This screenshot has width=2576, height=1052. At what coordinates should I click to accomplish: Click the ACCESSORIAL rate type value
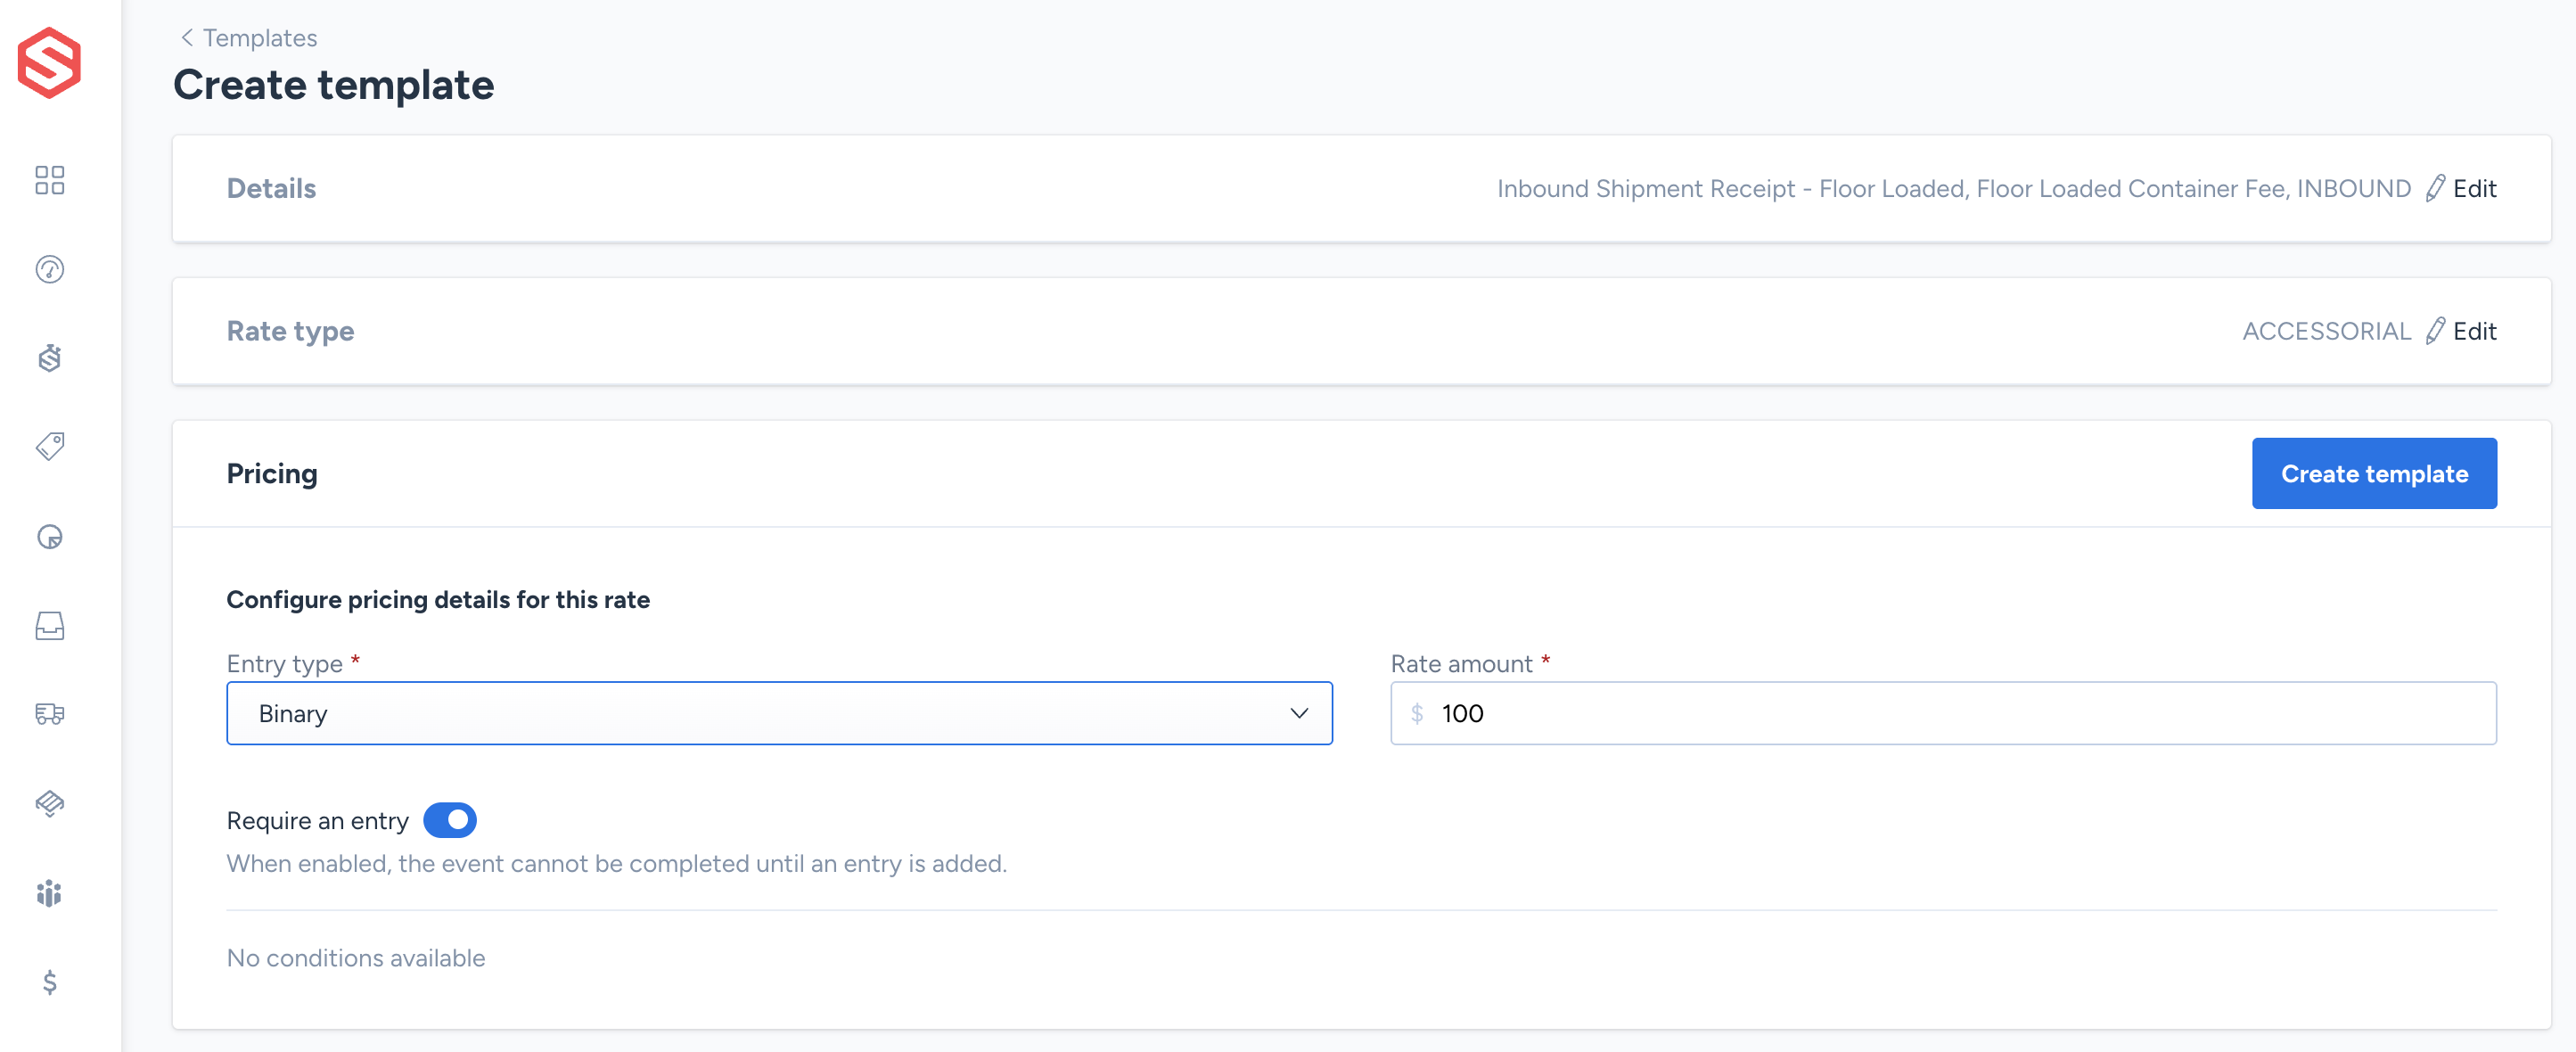(x=2326, y=331)
